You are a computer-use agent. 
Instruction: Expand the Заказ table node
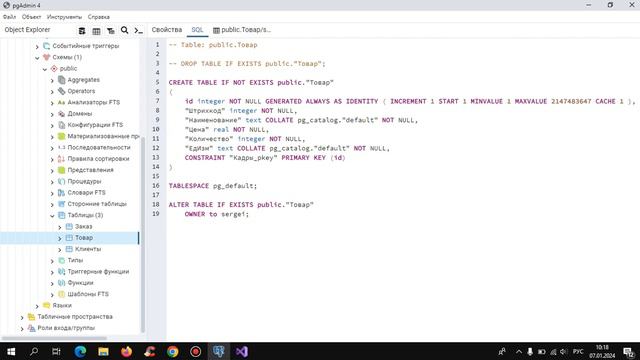click(x=60, y=227)
